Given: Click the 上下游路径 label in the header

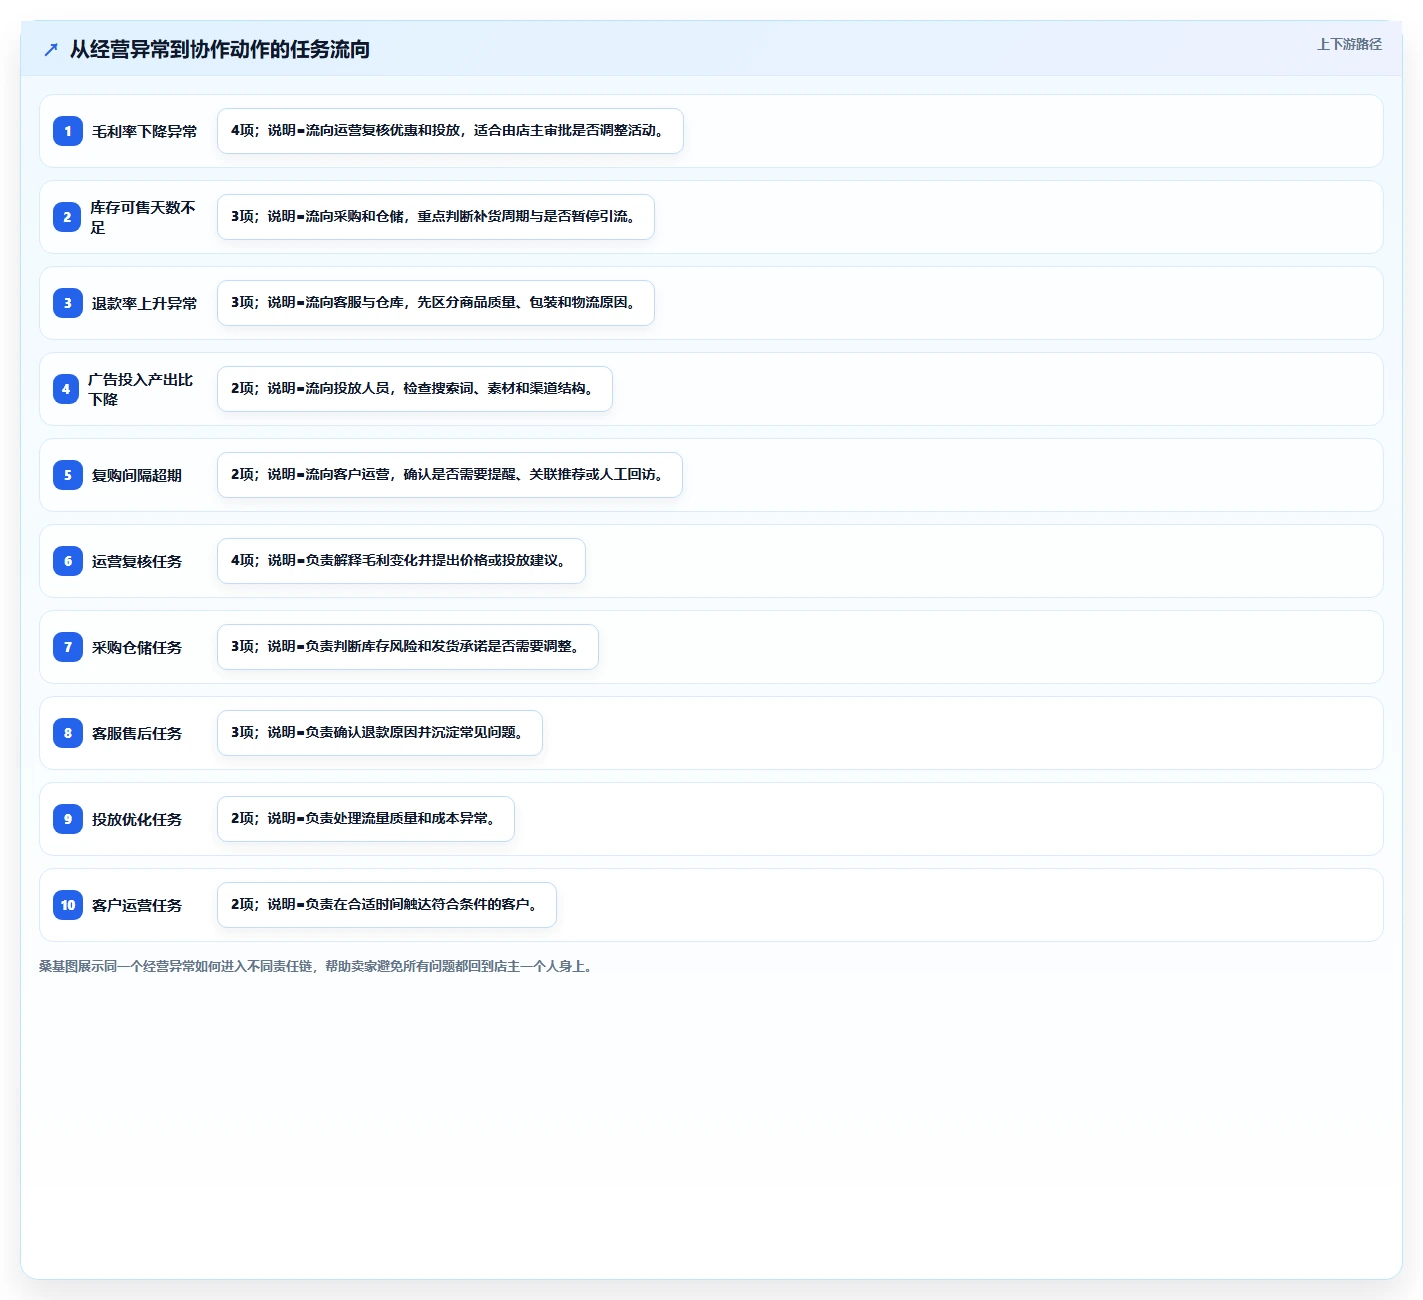Looking at the screenshot, I should pyautogui.click(x=1349, y=44).
